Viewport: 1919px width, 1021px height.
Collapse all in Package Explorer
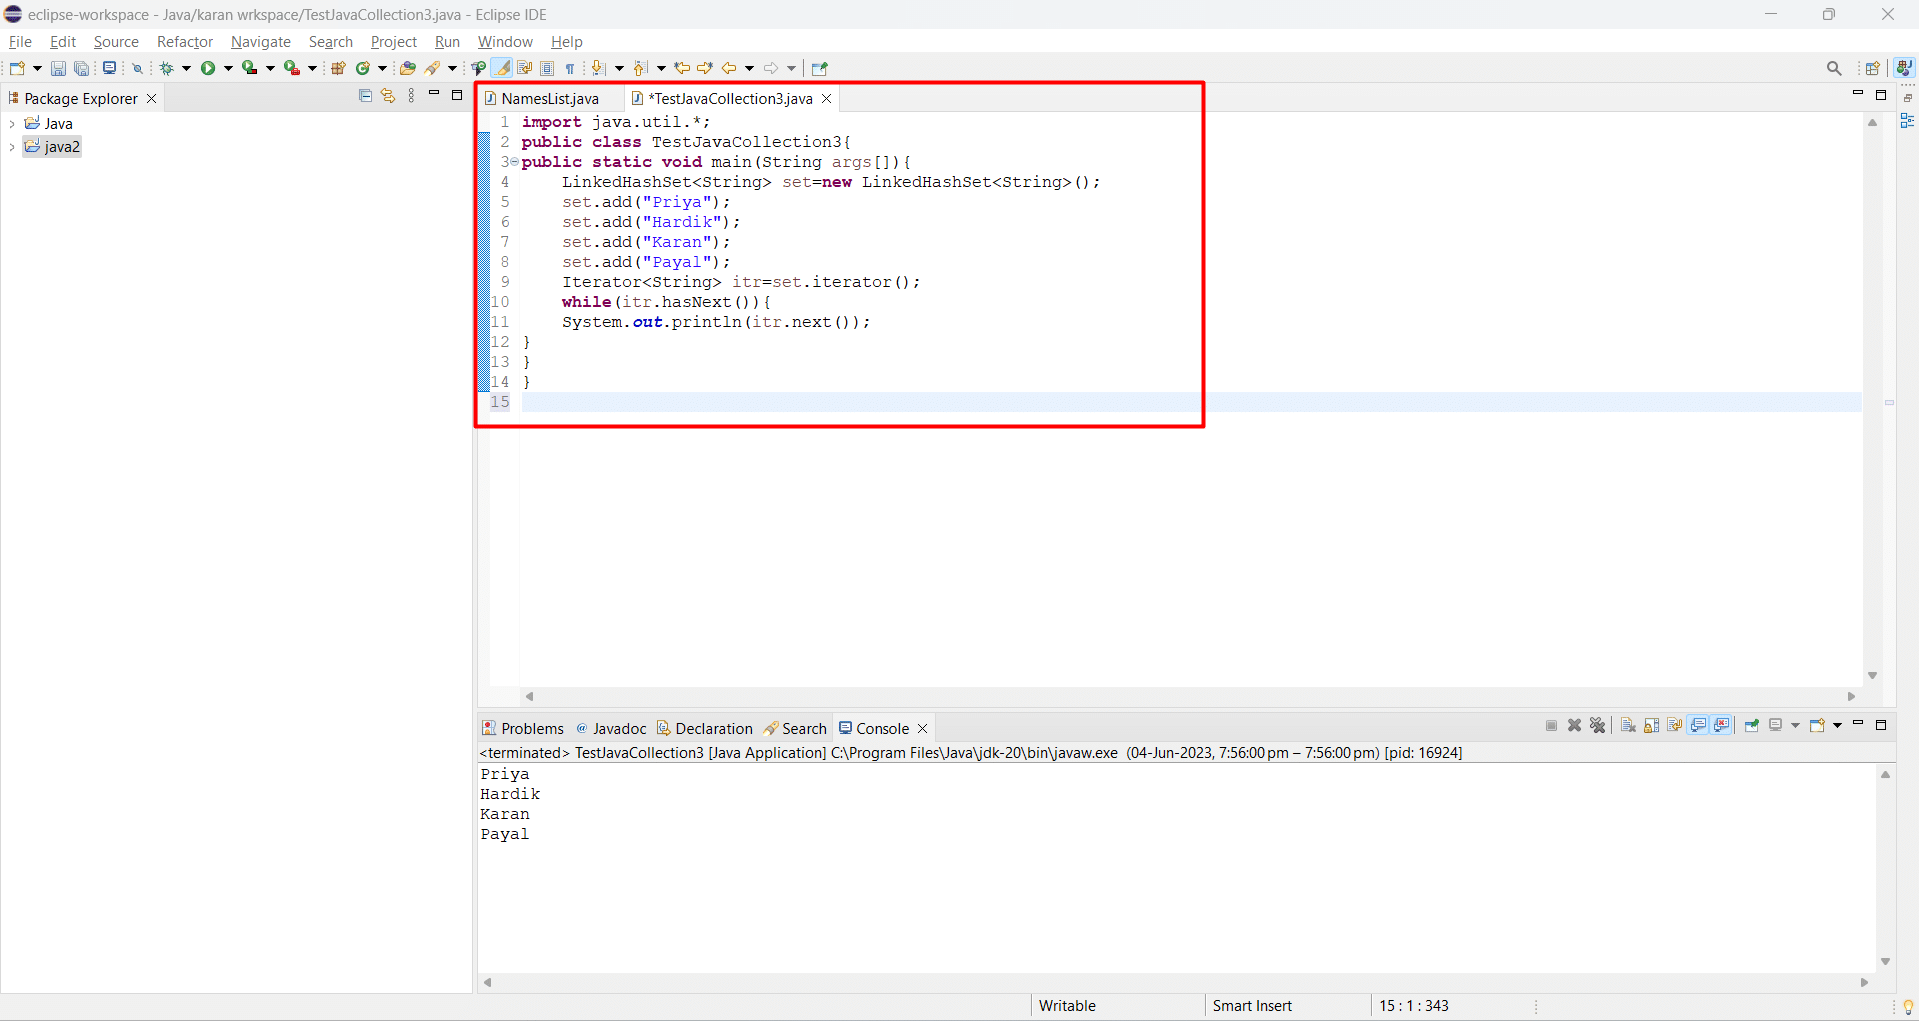click(365, 96)
